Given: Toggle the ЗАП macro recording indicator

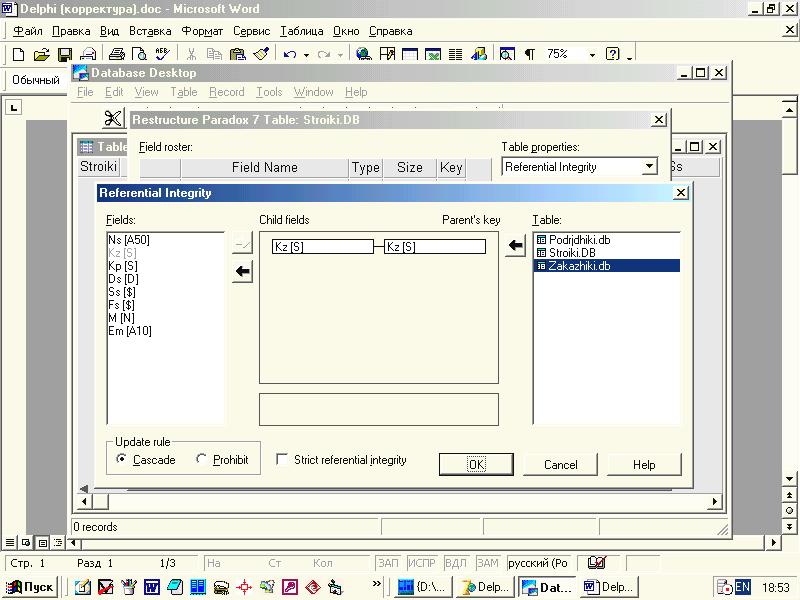Looking at the screenshot, I should point(387,563).
